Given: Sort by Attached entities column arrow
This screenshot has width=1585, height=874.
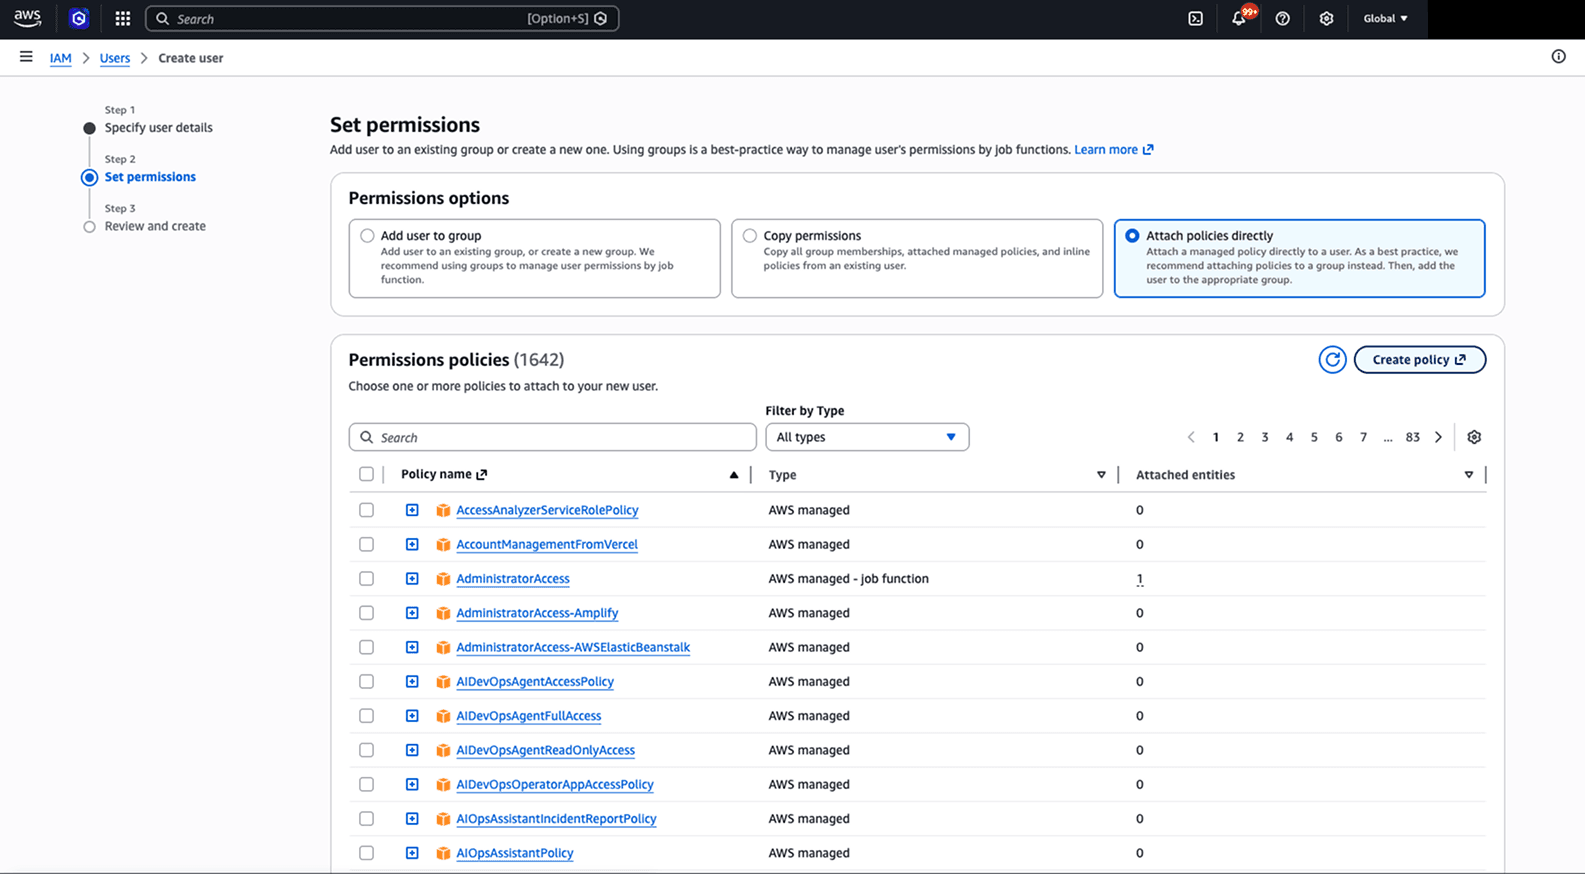Looking at the screenshot, I should coord(1469,475).
